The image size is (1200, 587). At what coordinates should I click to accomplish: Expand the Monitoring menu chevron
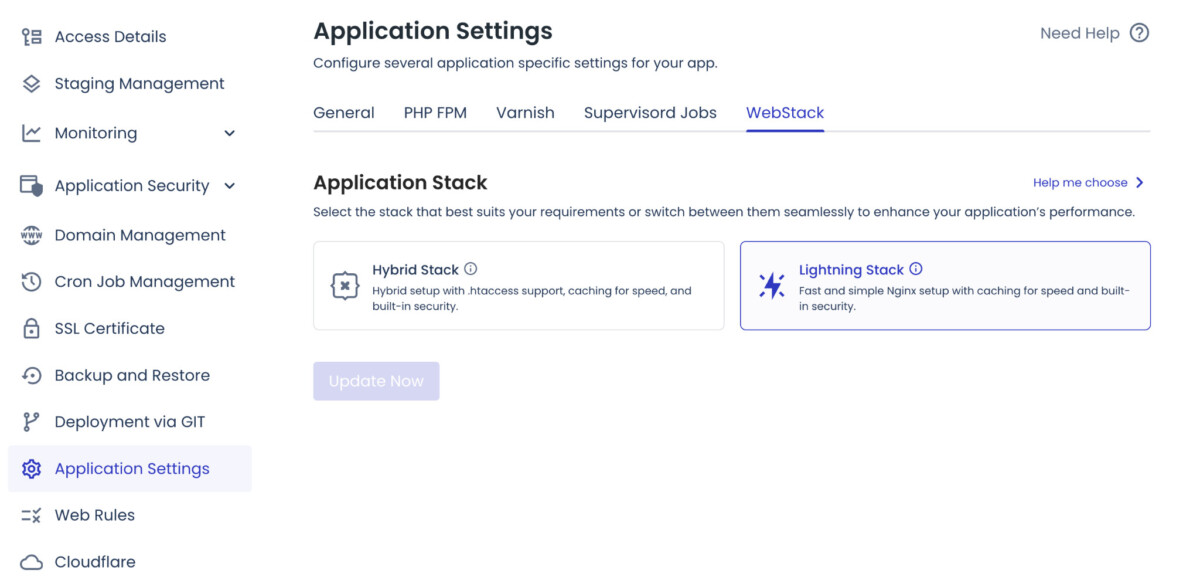(229, 133)
